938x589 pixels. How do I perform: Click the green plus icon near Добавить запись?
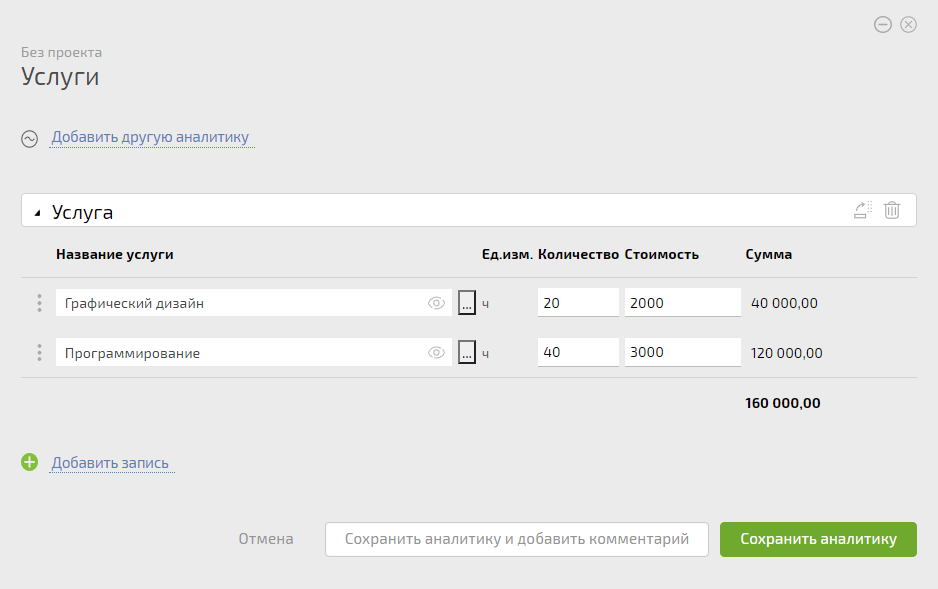(29, 462)
